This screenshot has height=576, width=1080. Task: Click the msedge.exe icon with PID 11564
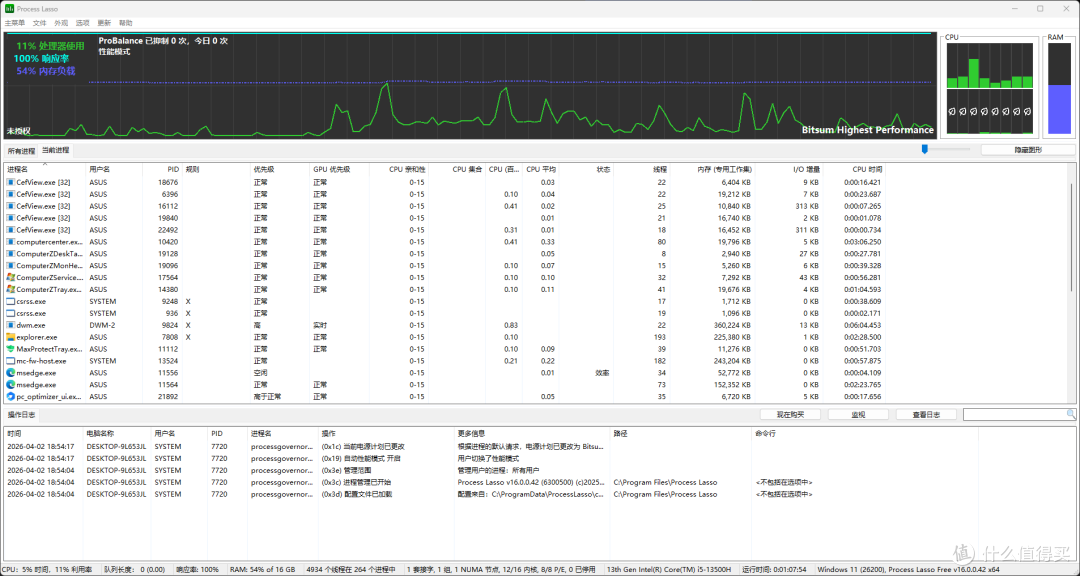point(10,385)
